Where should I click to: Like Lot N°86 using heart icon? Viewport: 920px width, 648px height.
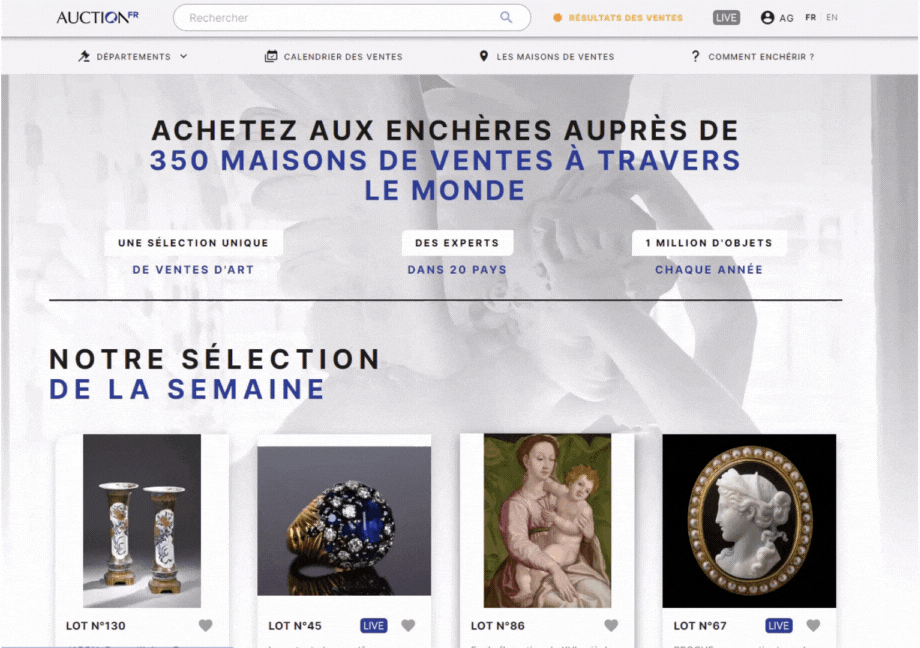pyautogui.click(x=611, y=626)
